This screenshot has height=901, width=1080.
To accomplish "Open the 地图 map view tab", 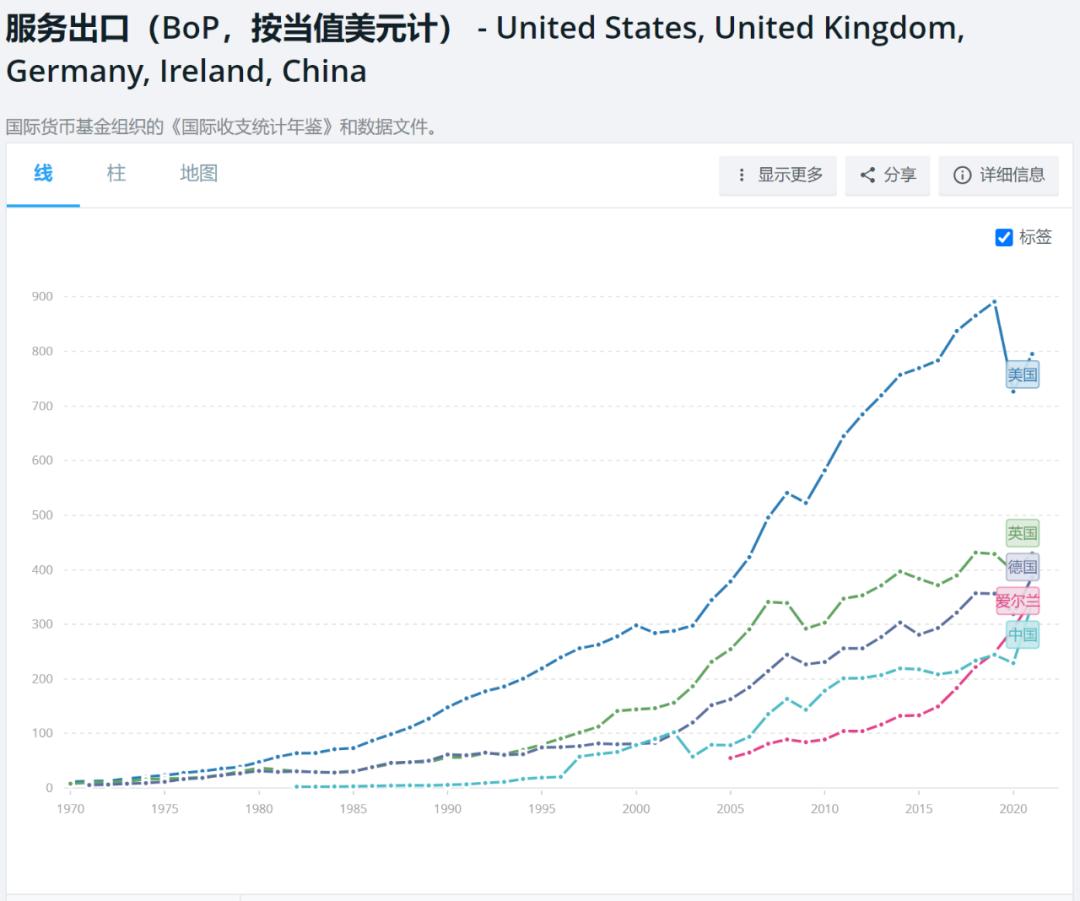I will click(x=197, y=173).
